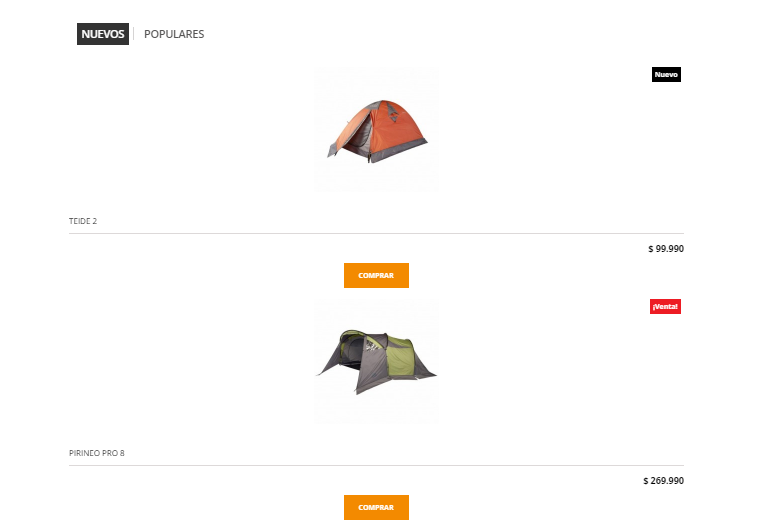Buy Teide 2 with its COMPRAR button
The height and width of the screenshot is (530, 774).
tap(376, 275)
